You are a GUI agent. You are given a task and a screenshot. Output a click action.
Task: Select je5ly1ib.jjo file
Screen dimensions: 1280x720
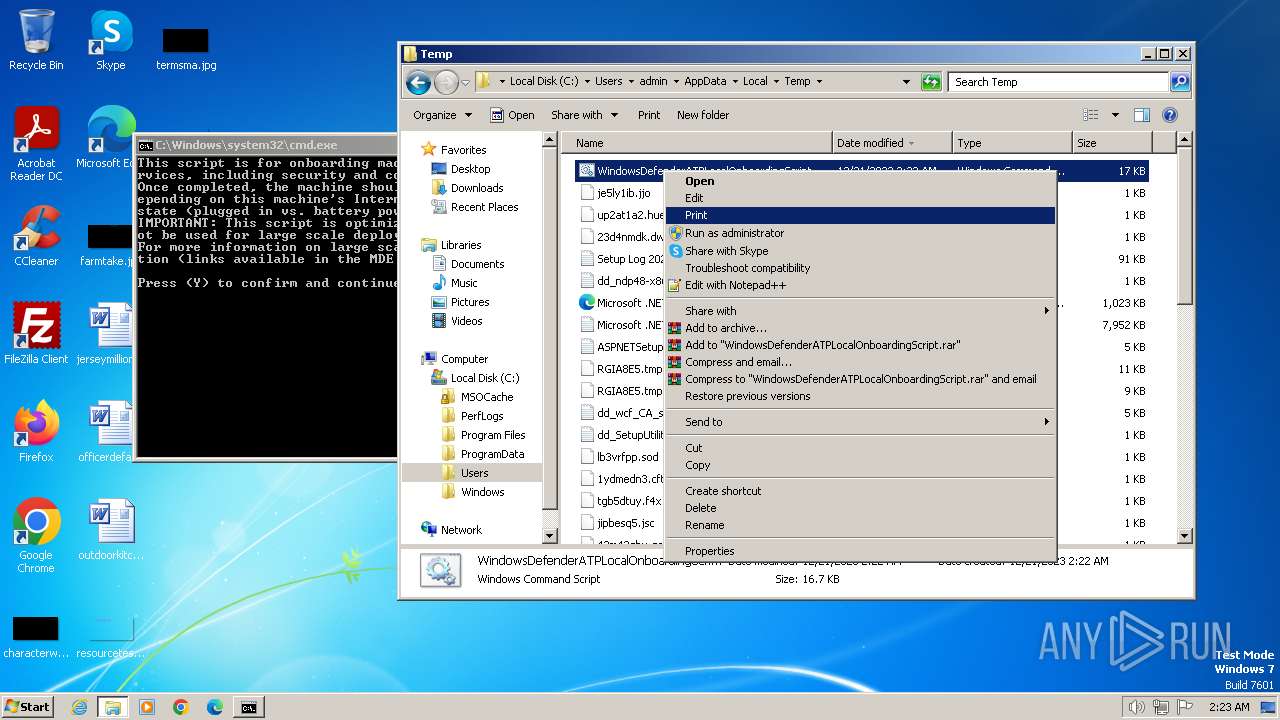click(624, 193)
